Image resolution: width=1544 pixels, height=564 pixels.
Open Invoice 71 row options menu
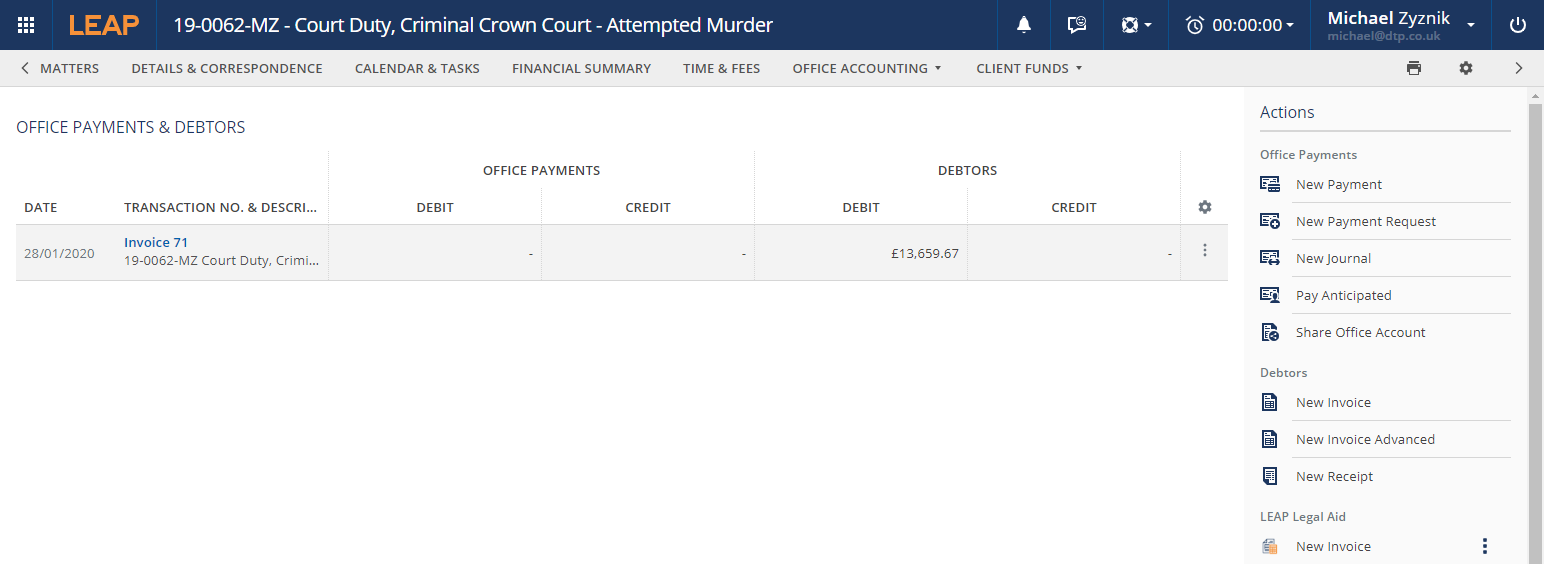coord(1205,251)
